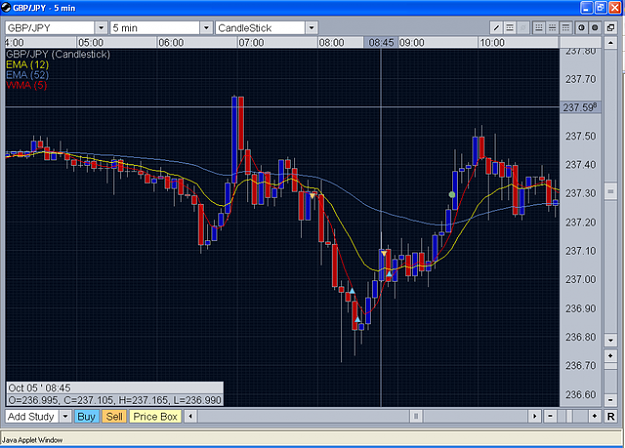Click the left arrow of the horizontal scrollbar
625x448 pixels.
tap(191, 417)
